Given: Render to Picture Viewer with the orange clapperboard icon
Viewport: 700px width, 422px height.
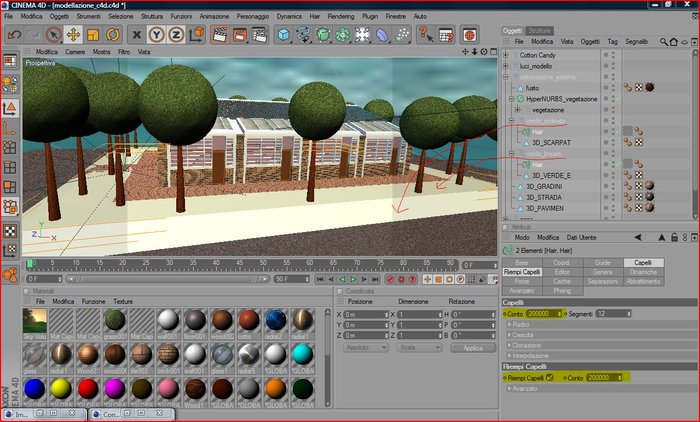Looking at the screenshot, I should (x=239, y=35).
